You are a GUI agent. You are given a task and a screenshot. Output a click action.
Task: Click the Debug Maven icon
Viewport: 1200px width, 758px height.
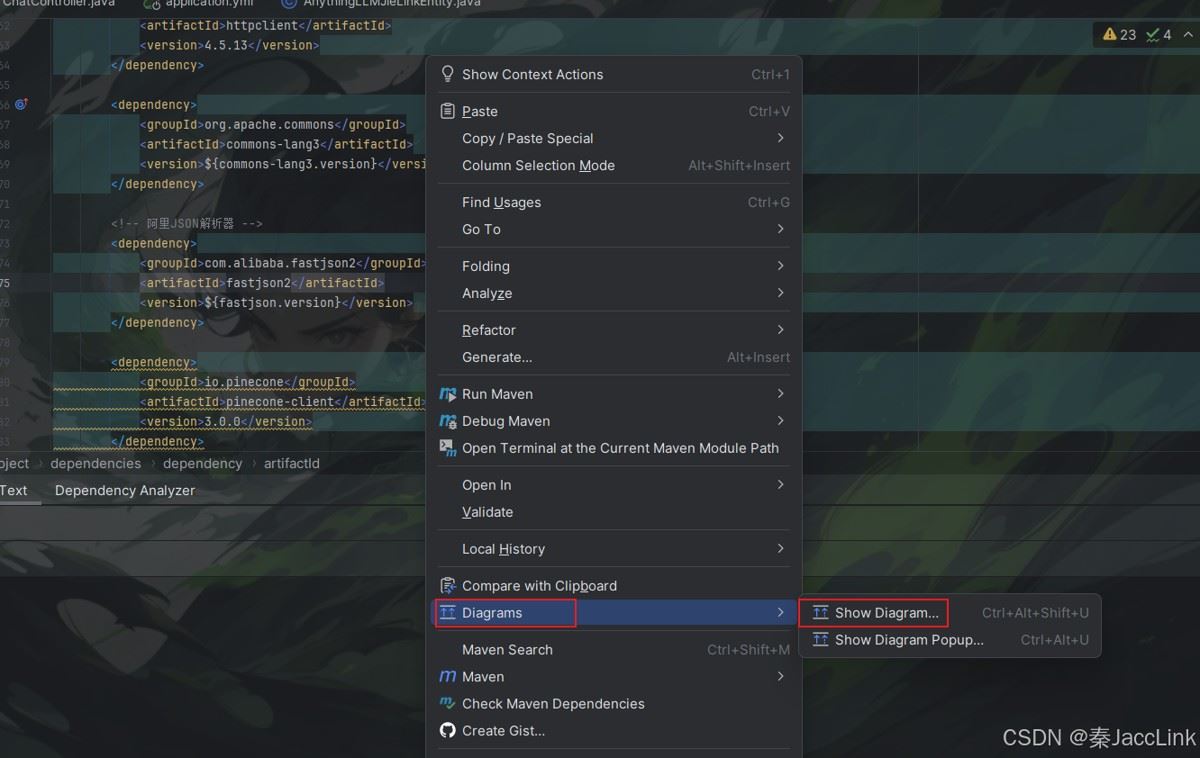coord(448,421)
